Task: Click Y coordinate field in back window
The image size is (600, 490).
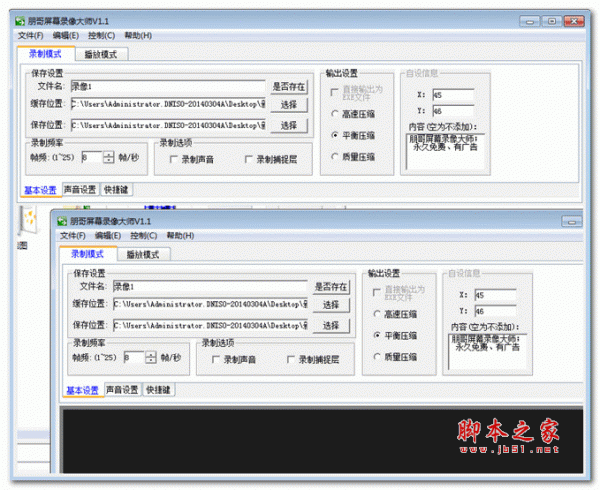Action: [453, 111]
